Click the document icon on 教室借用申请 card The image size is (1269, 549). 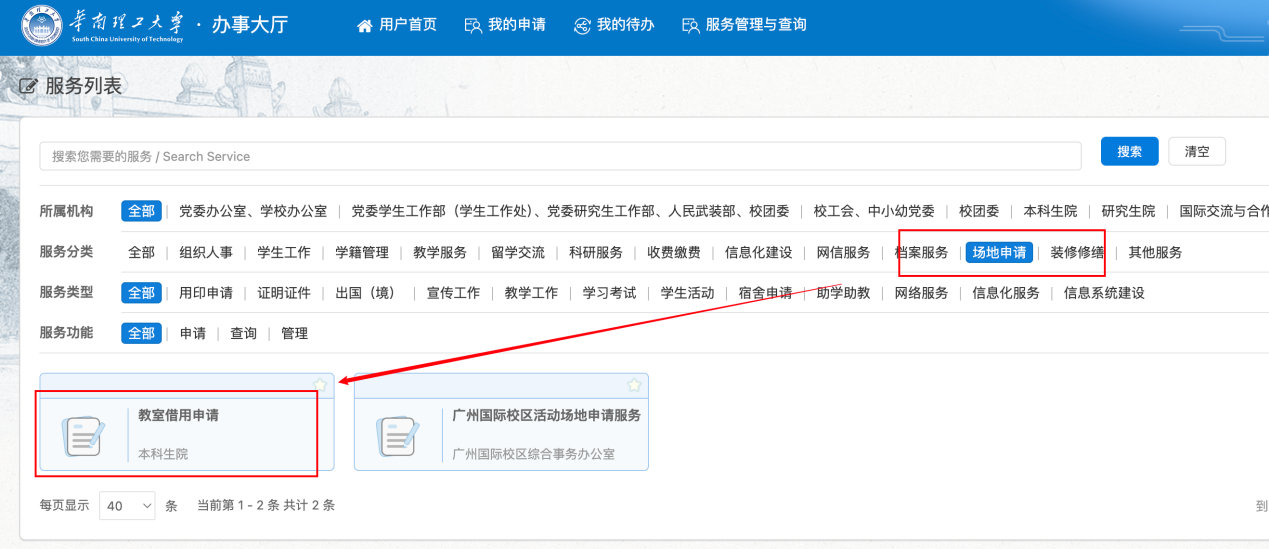click(x=84, y=436)
